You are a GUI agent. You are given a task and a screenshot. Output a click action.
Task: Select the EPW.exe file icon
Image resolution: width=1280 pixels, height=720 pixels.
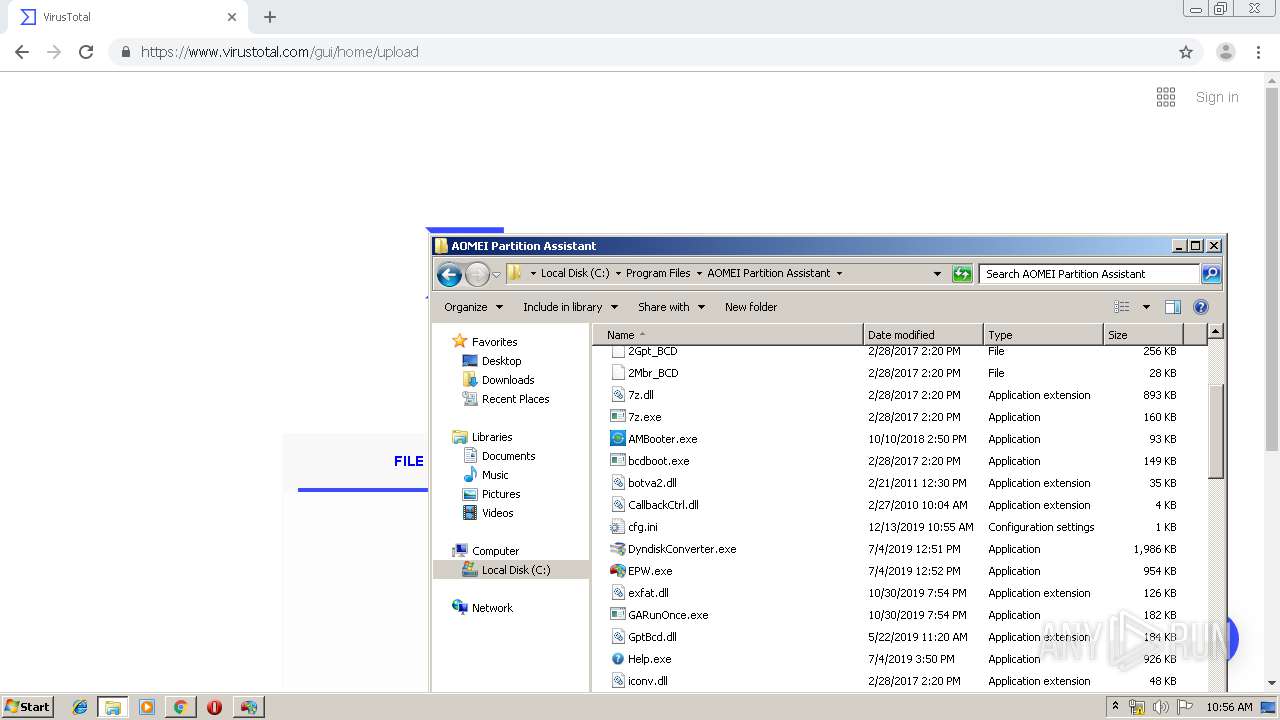pos(618,571)
